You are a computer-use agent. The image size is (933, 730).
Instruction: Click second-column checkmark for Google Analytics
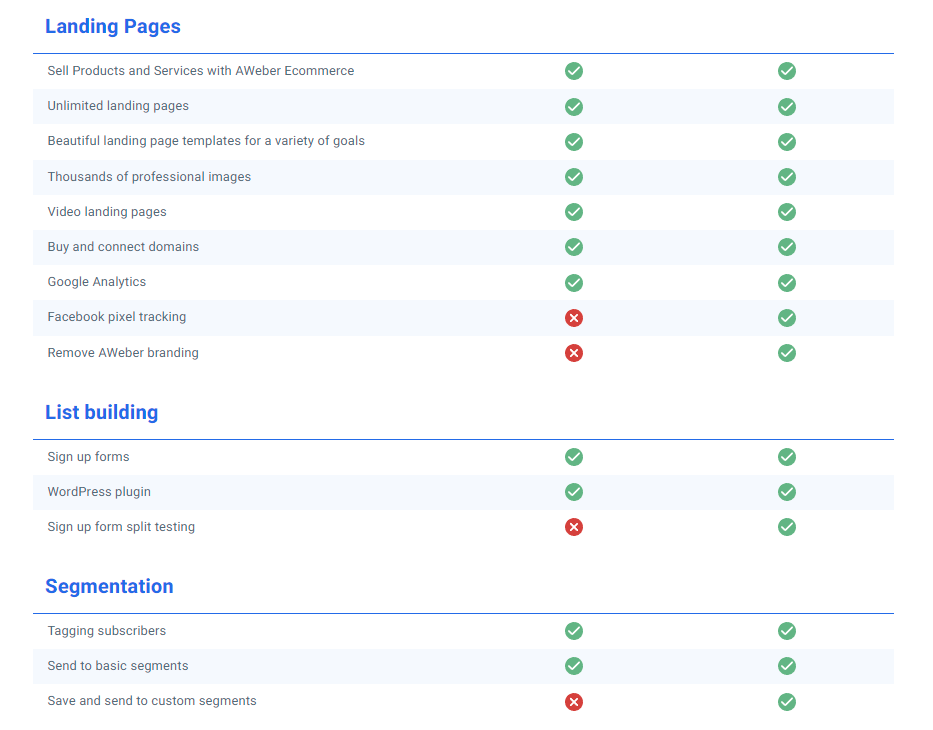(x=787, y=283)
